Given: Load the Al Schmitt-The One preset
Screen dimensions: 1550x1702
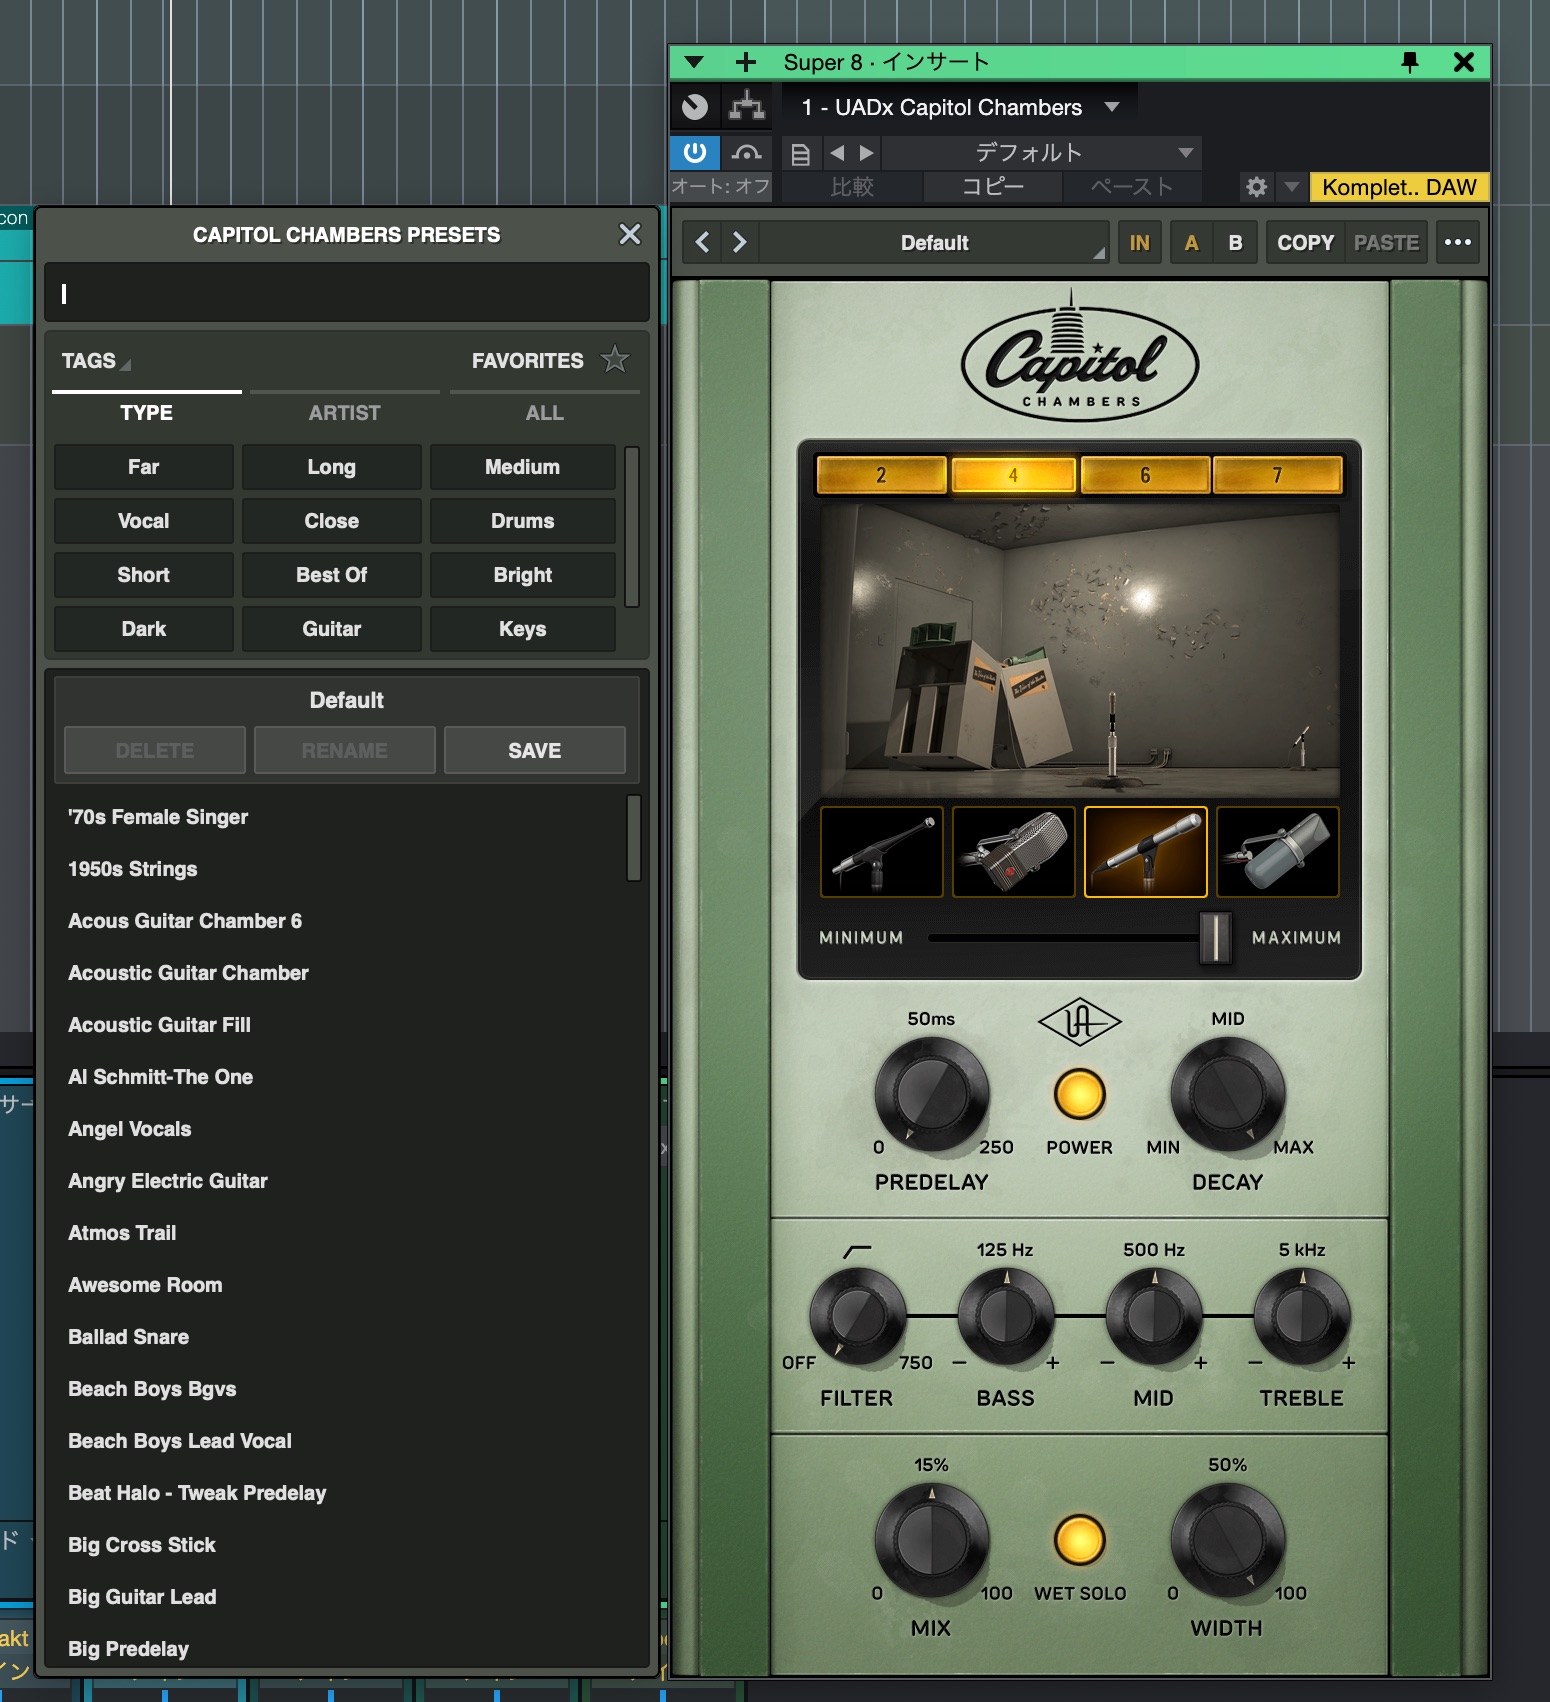Looking at the screenshot, I should (x=160, y=1077).
